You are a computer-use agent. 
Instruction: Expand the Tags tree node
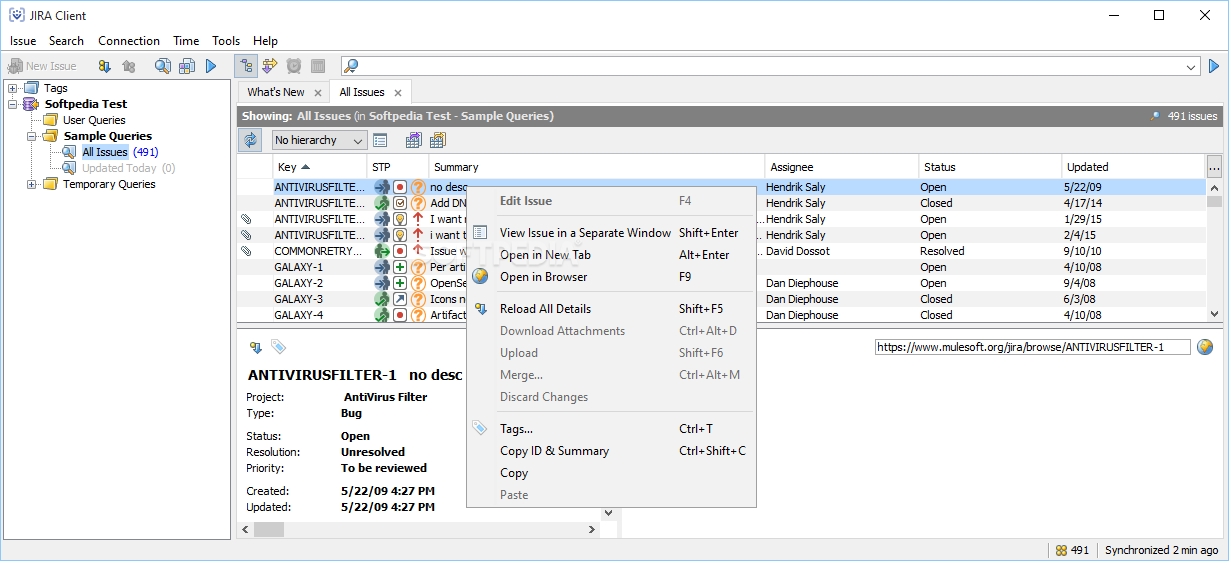13,88
